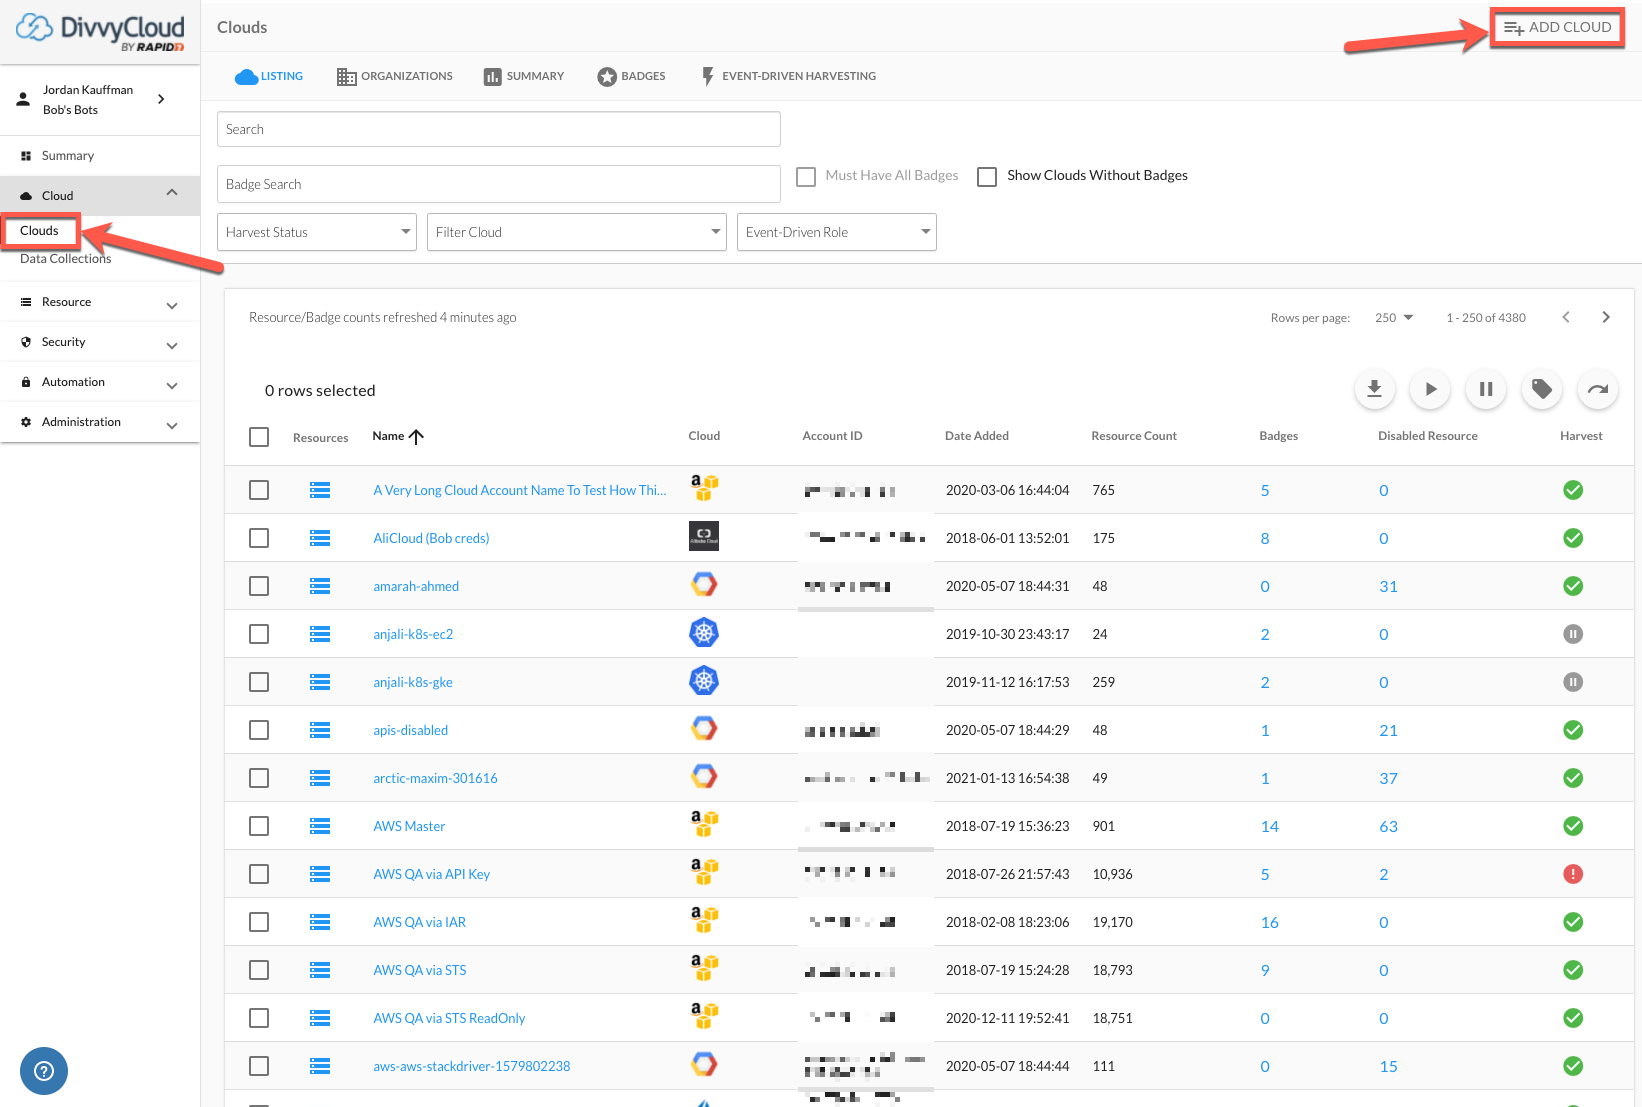Collapse the Cloud sidebar section

(x=172, y=193)
